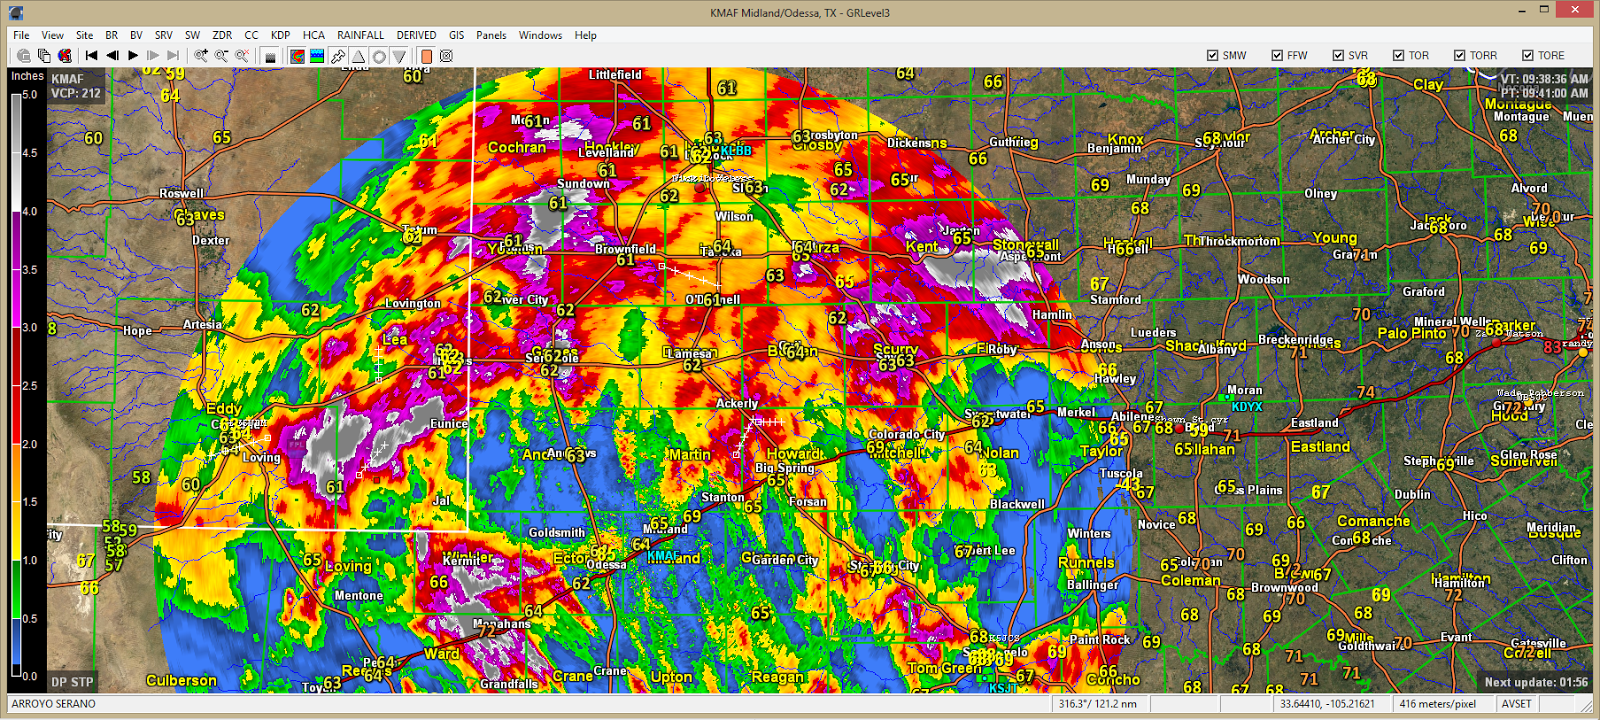This screenshot has width=1600, height=720.
Task: Toggle the upward triangle toolbar icon
Action: point(358,56)
